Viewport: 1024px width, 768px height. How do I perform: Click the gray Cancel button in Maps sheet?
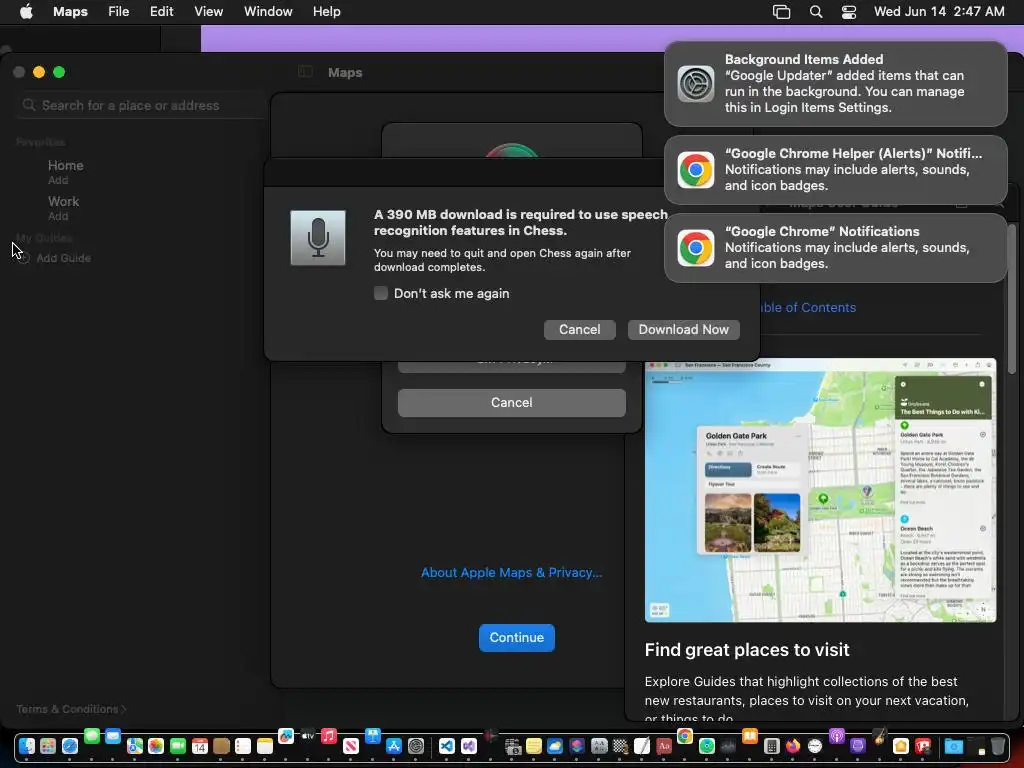[511, 403]
